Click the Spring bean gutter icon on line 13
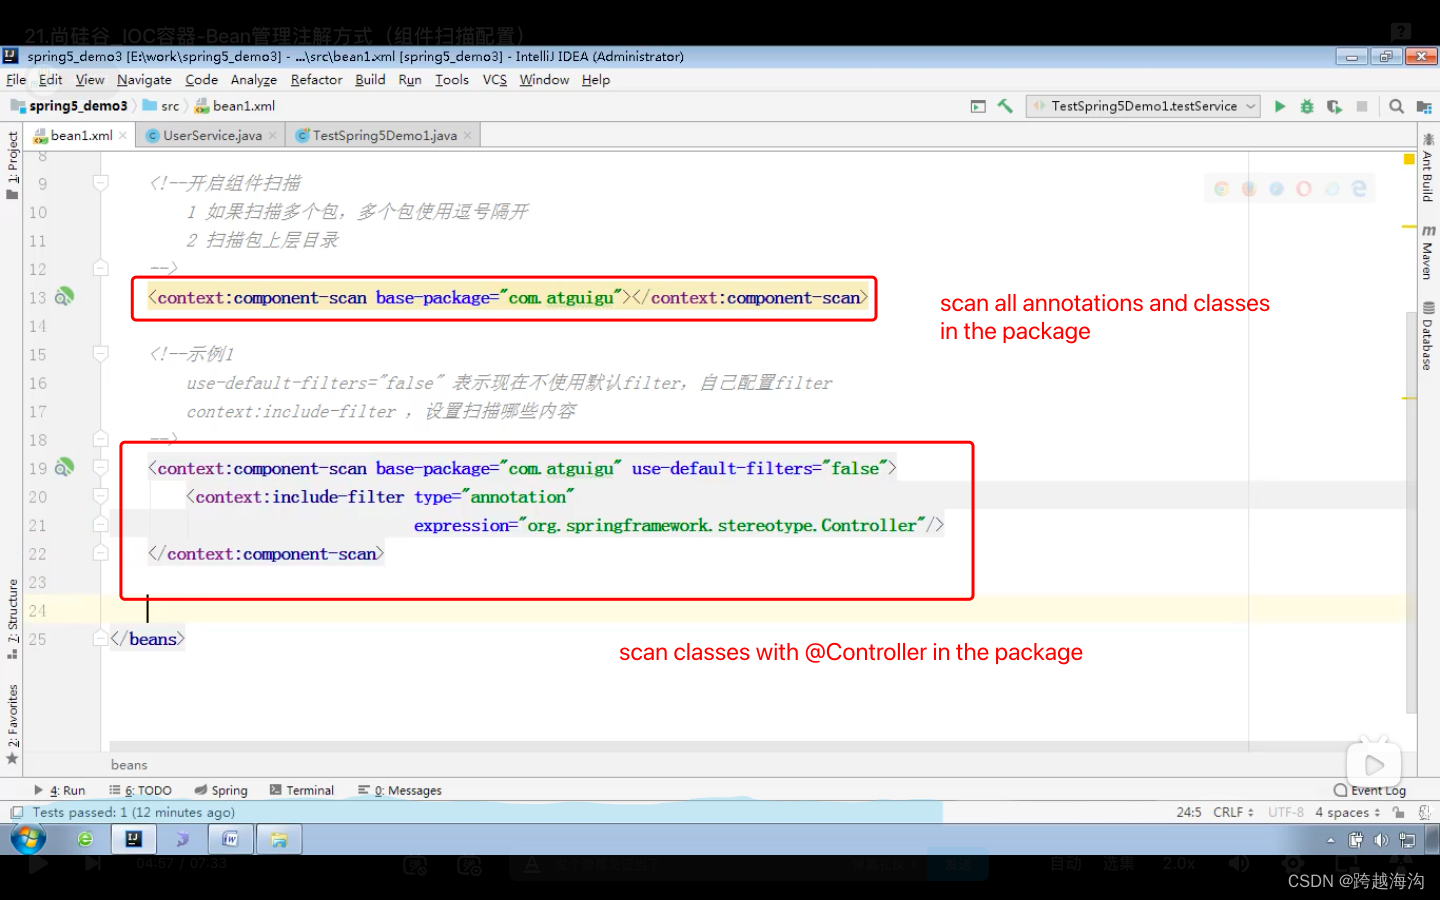This screenshot has height=900, width=1440. (64, 297)
